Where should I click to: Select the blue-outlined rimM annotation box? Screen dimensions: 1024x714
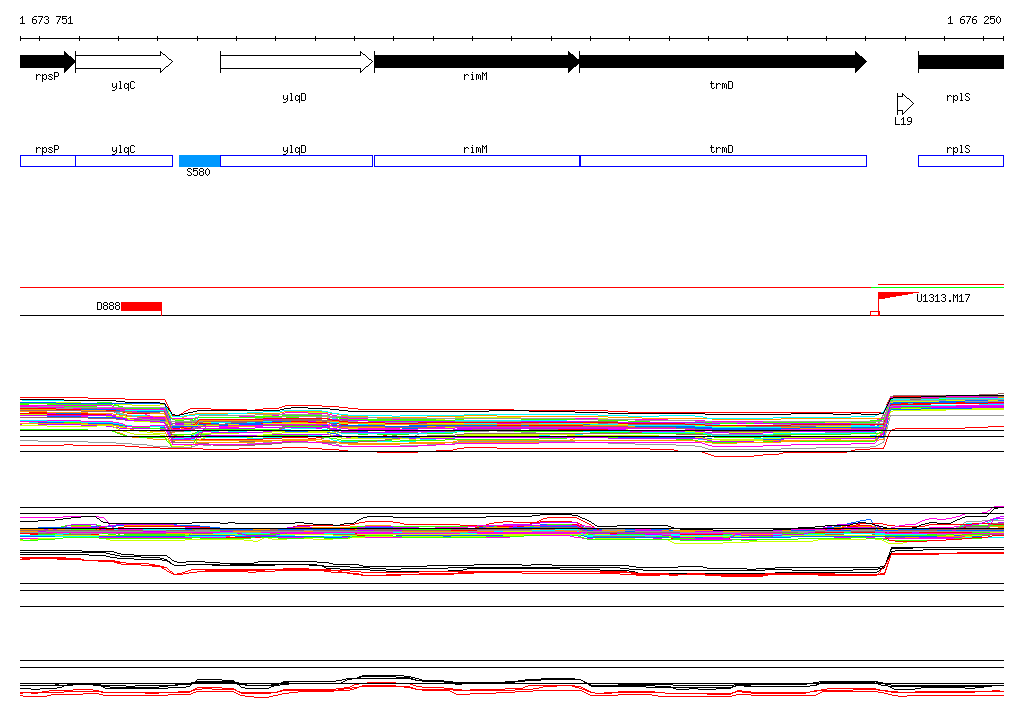click(476, 161)
